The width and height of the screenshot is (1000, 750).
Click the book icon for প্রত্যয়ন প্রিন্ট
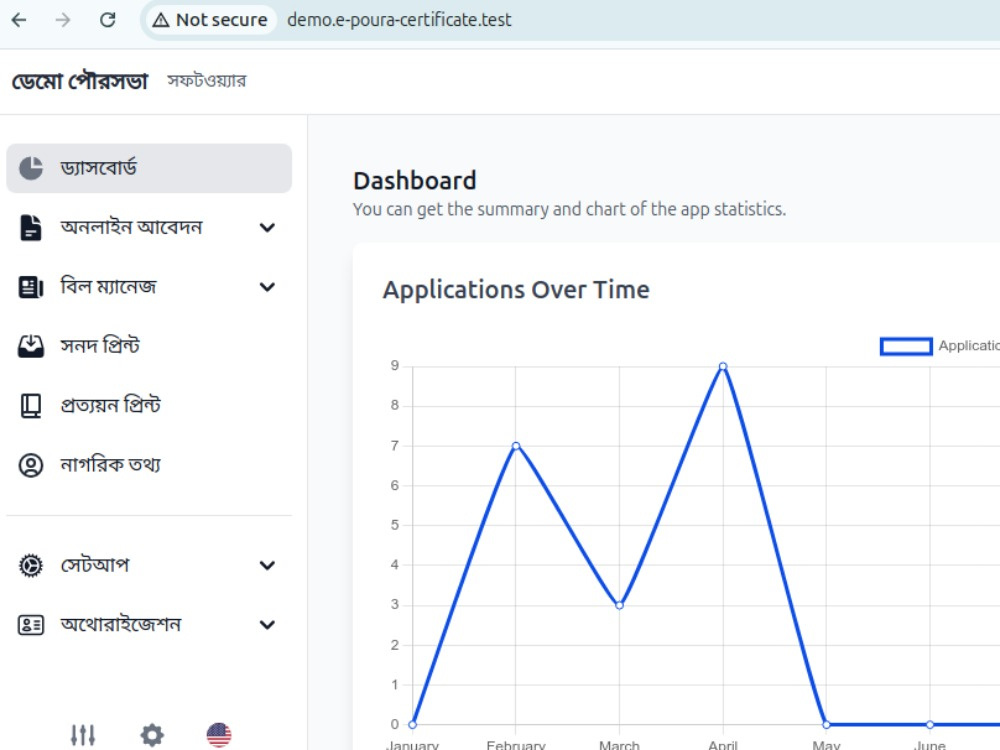pyautogui.click(x=31, y=406)
